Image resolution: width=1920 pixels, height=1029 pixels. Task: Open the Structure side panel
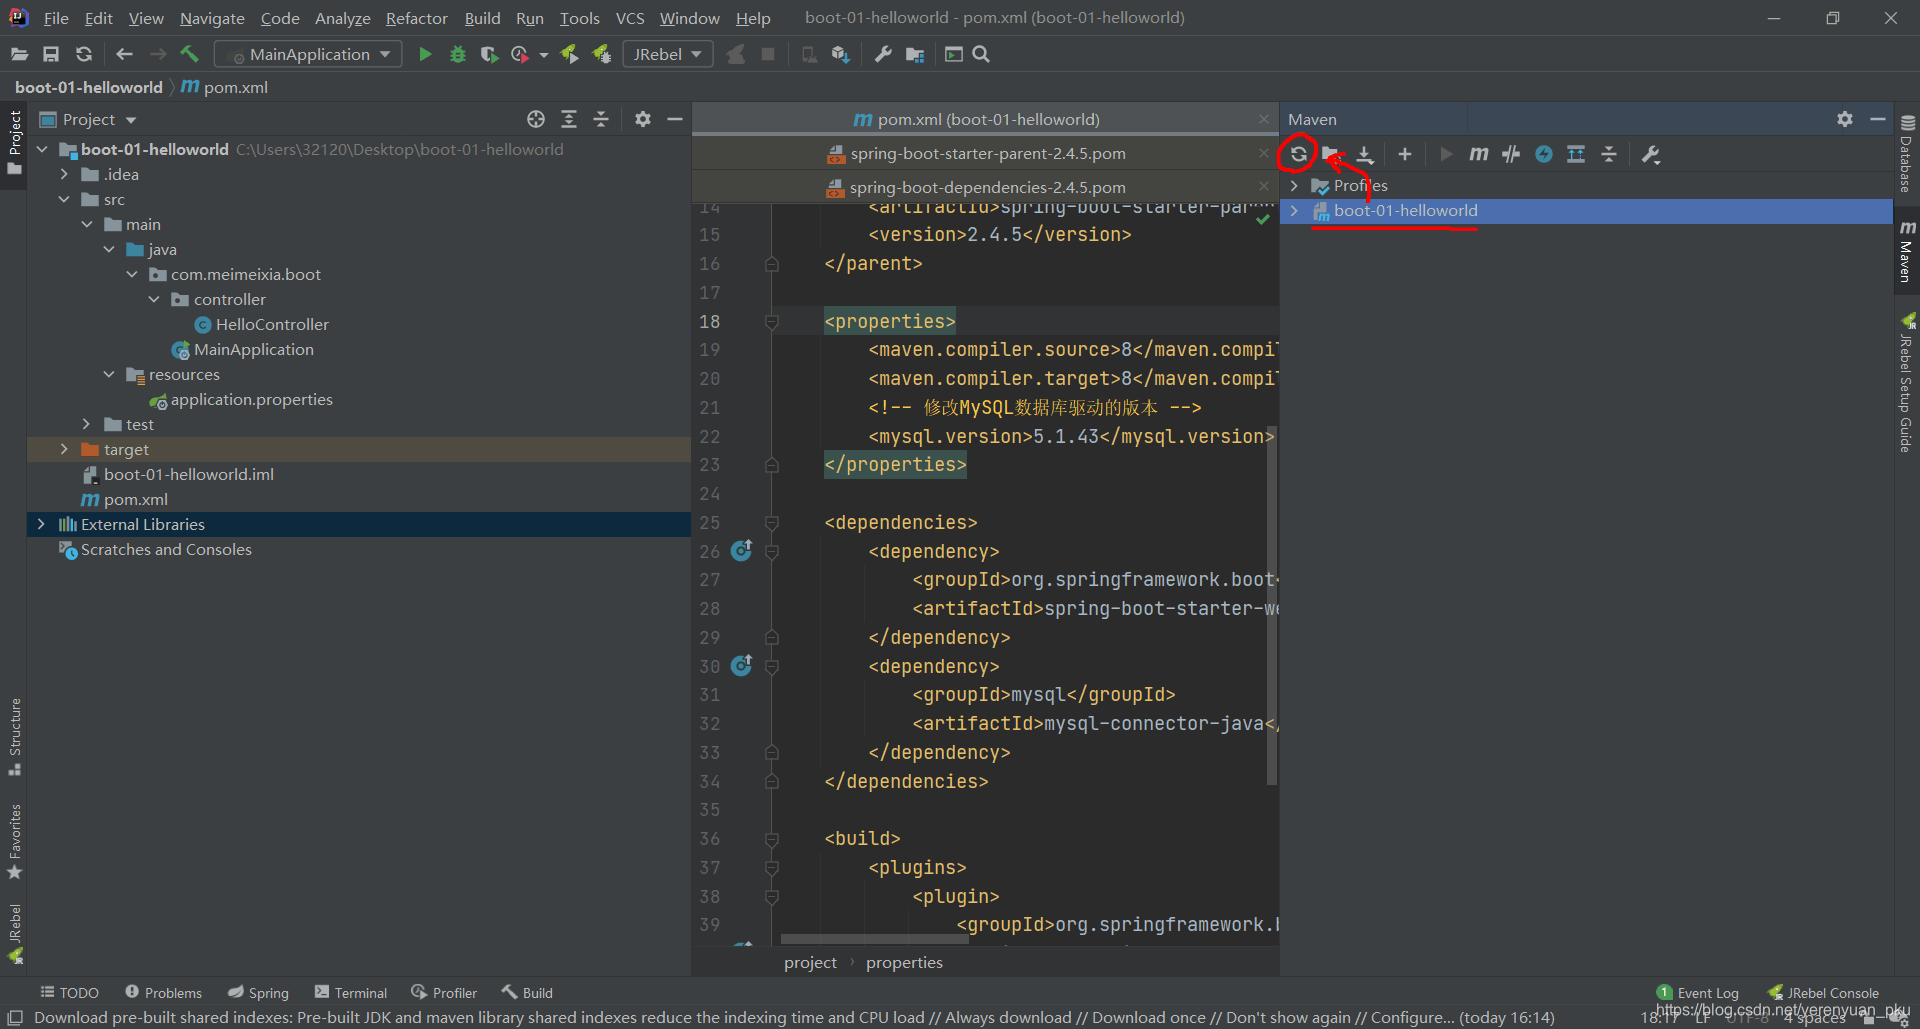(14, 737)
